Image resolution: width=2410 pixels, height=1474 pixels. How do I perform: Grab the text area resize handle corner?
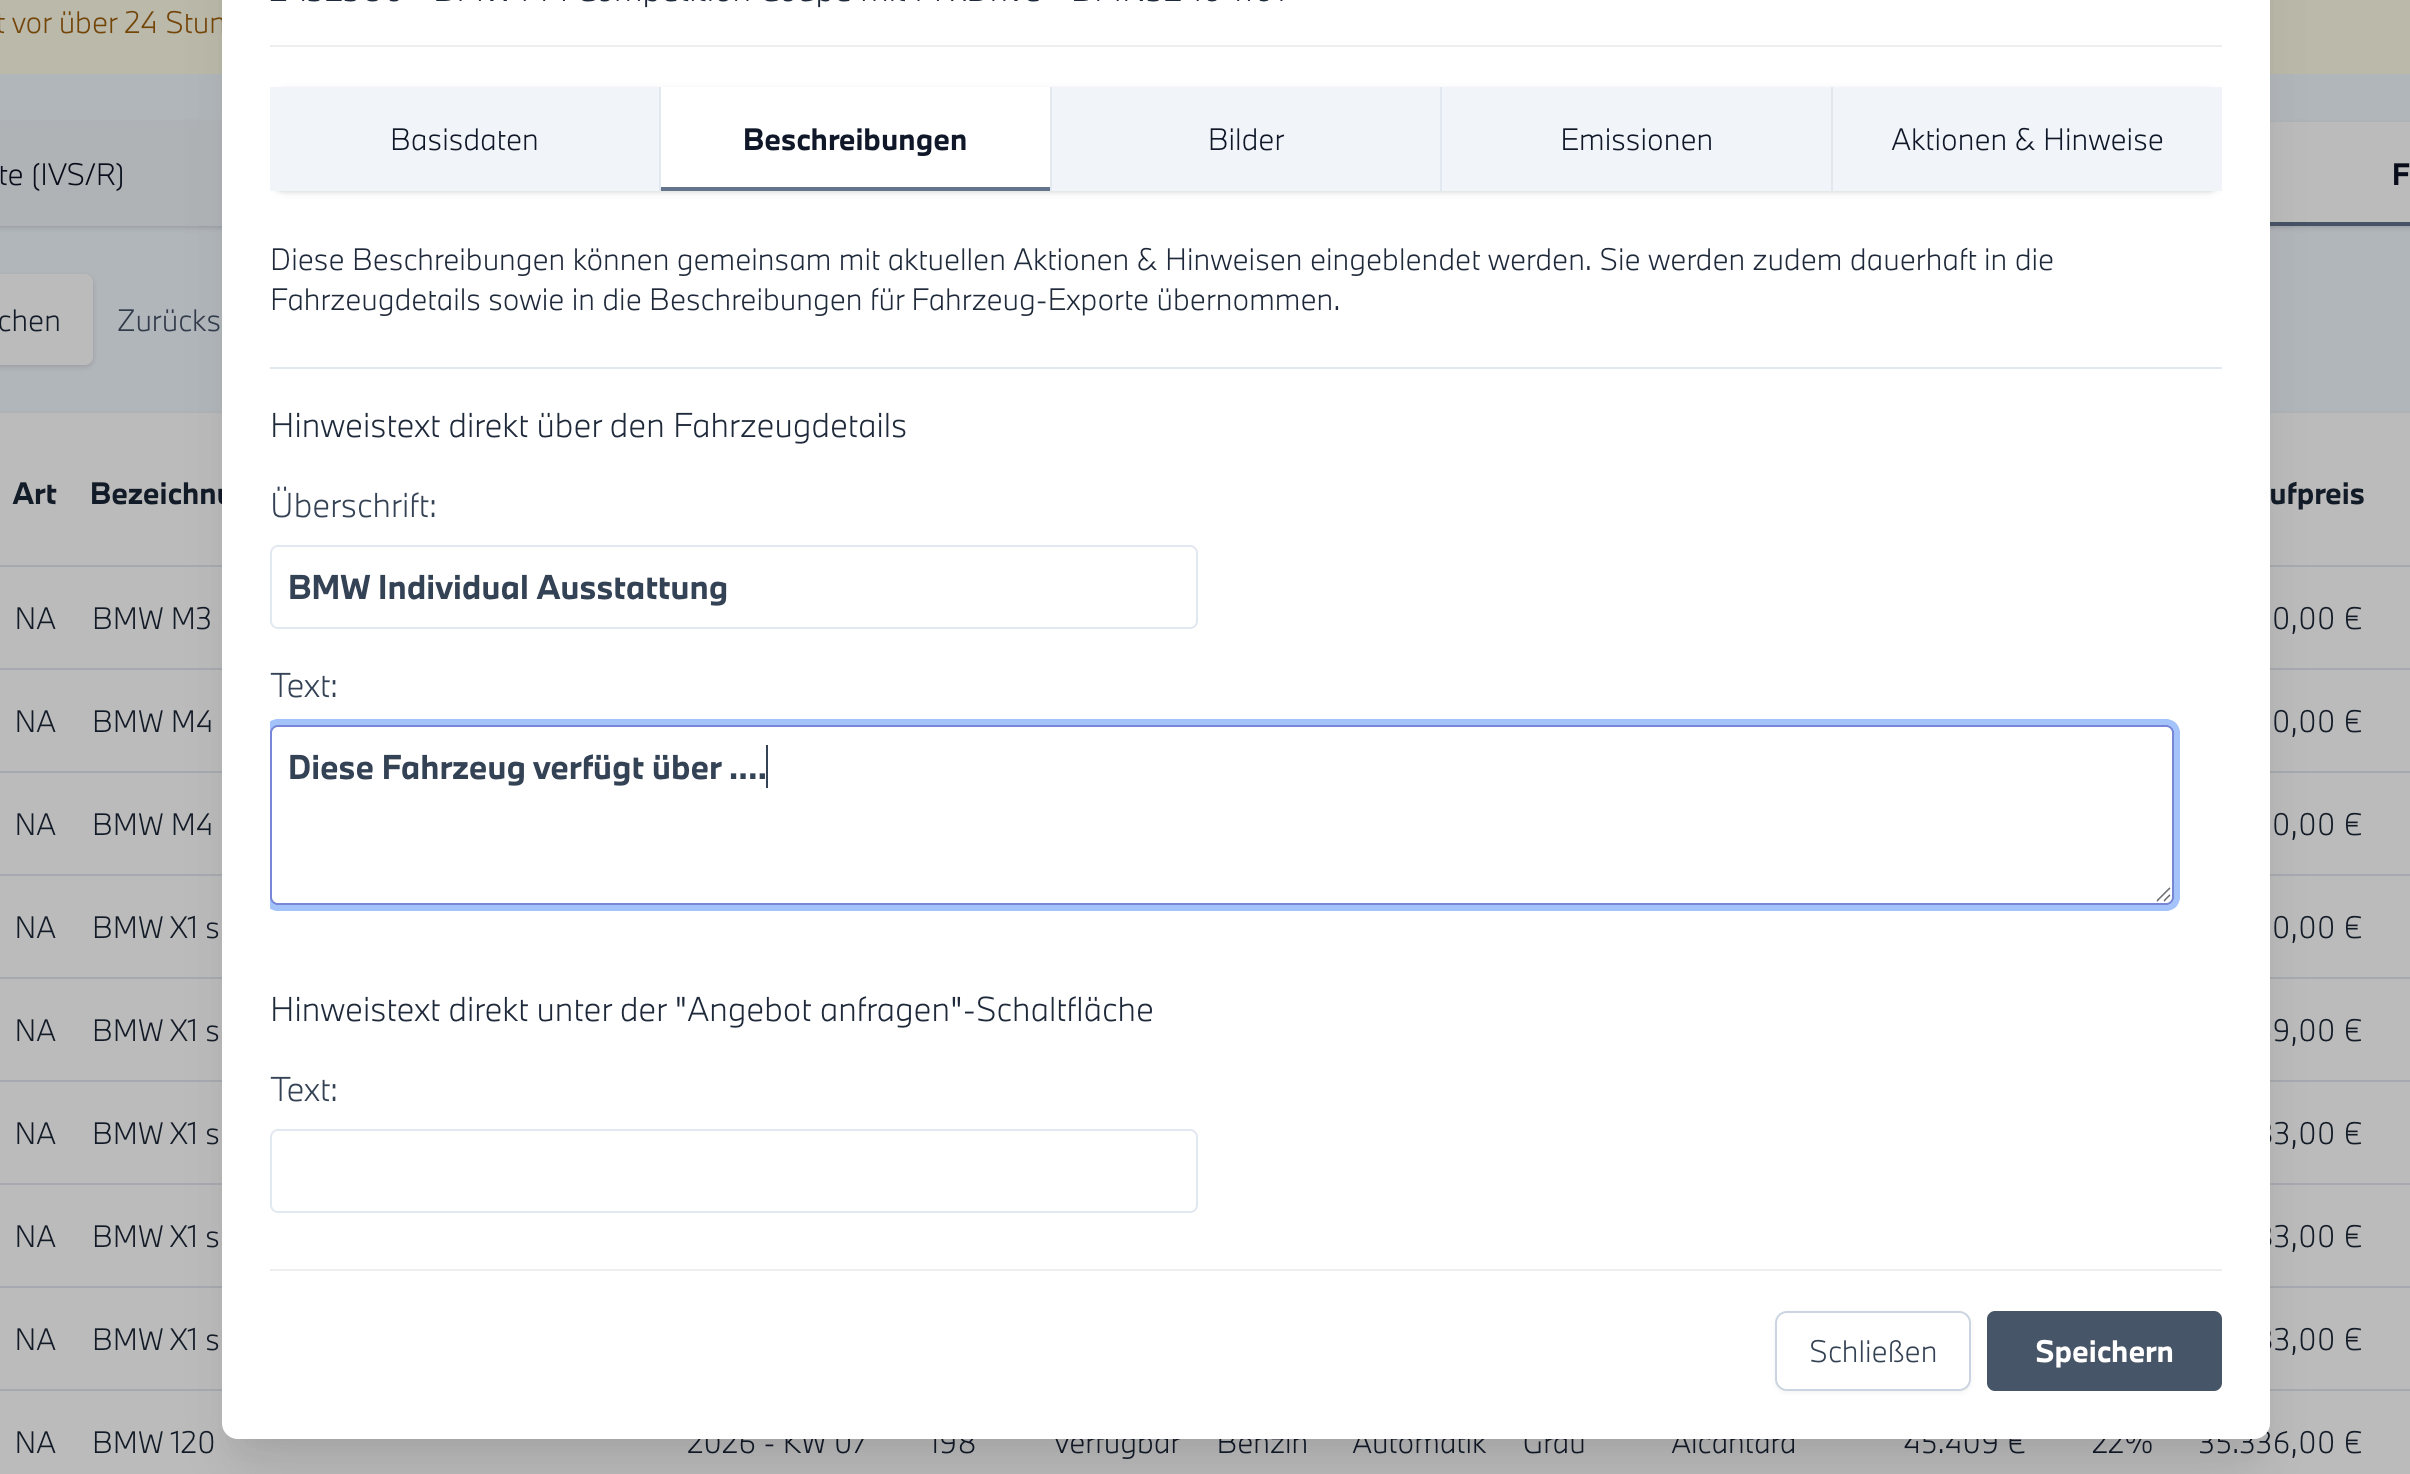click(x=2163, y=895)
